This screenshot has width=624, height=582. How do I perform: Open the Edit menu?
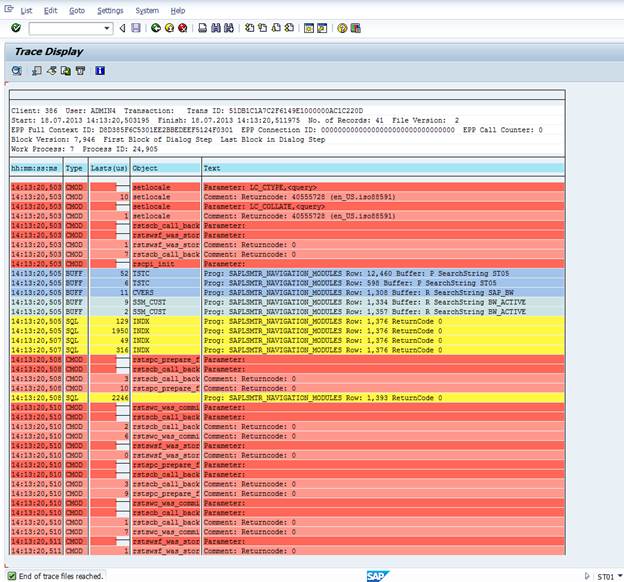tap(51, 11)
